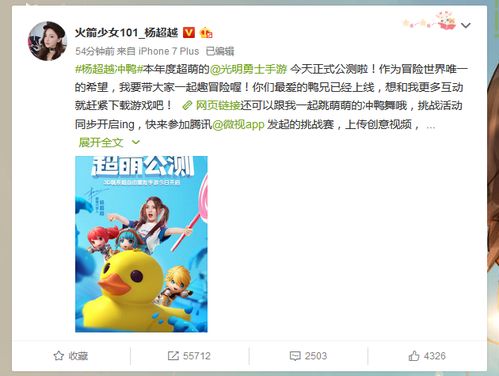Screen dimensions: 499x376
Task: Click the comment bubble icon
Action: (x=295, y=356)
